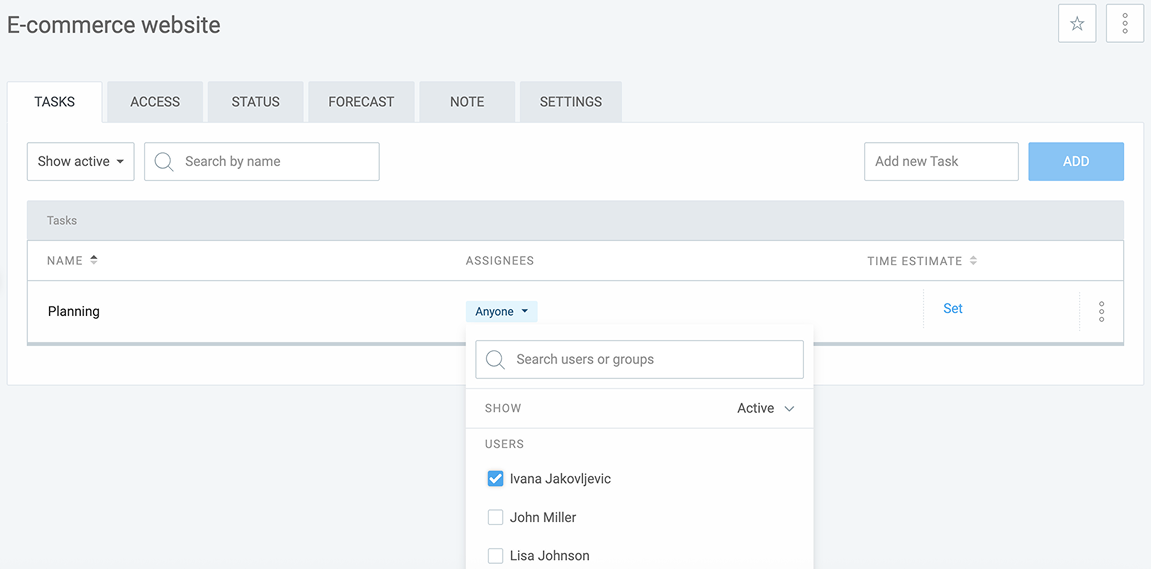Viewport: 1151px width, 569px height.
Task: Open the project three-dot options menu
Action: coord(1125,24)
